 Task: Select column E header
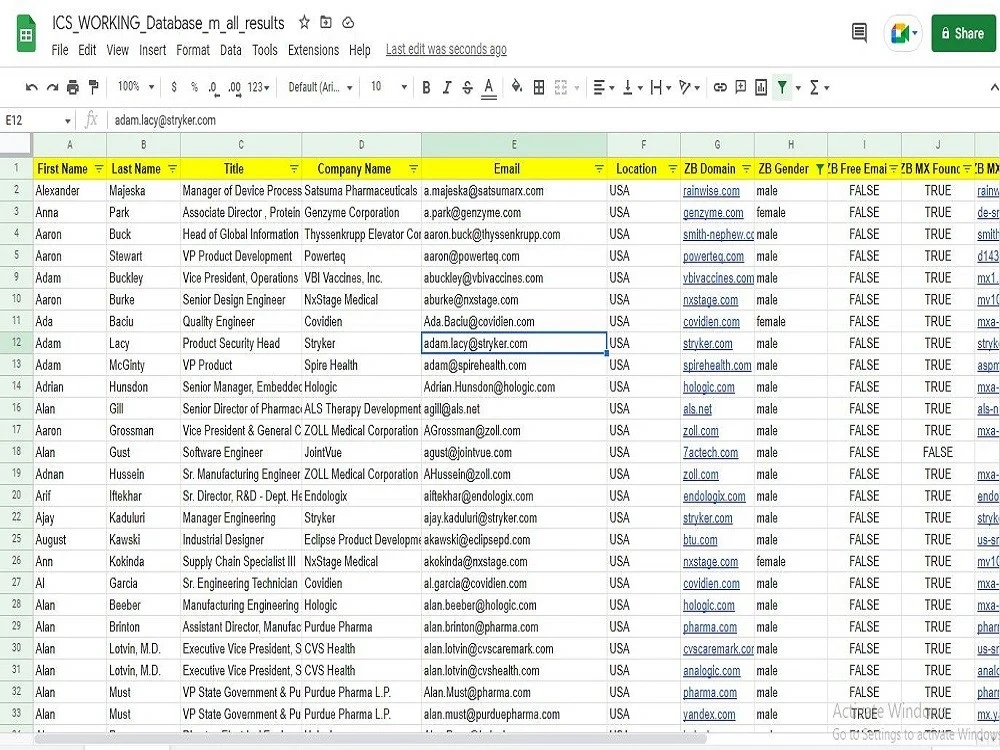point(514,145)
